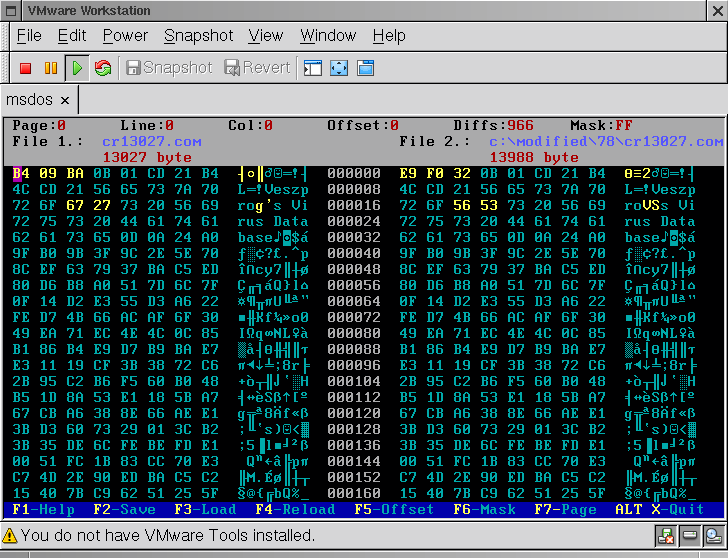Click the green Power On play icon
Viewport: 728px width, 558px height.
point(77,68)
